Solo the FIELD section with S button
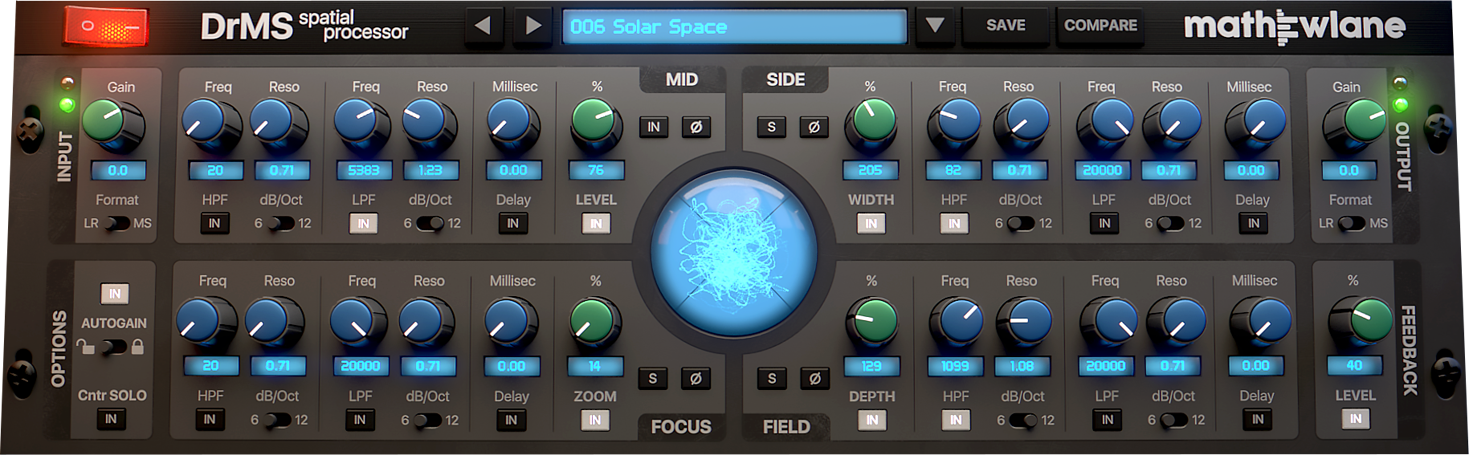The image size is (1469, 455). point(771,378)
